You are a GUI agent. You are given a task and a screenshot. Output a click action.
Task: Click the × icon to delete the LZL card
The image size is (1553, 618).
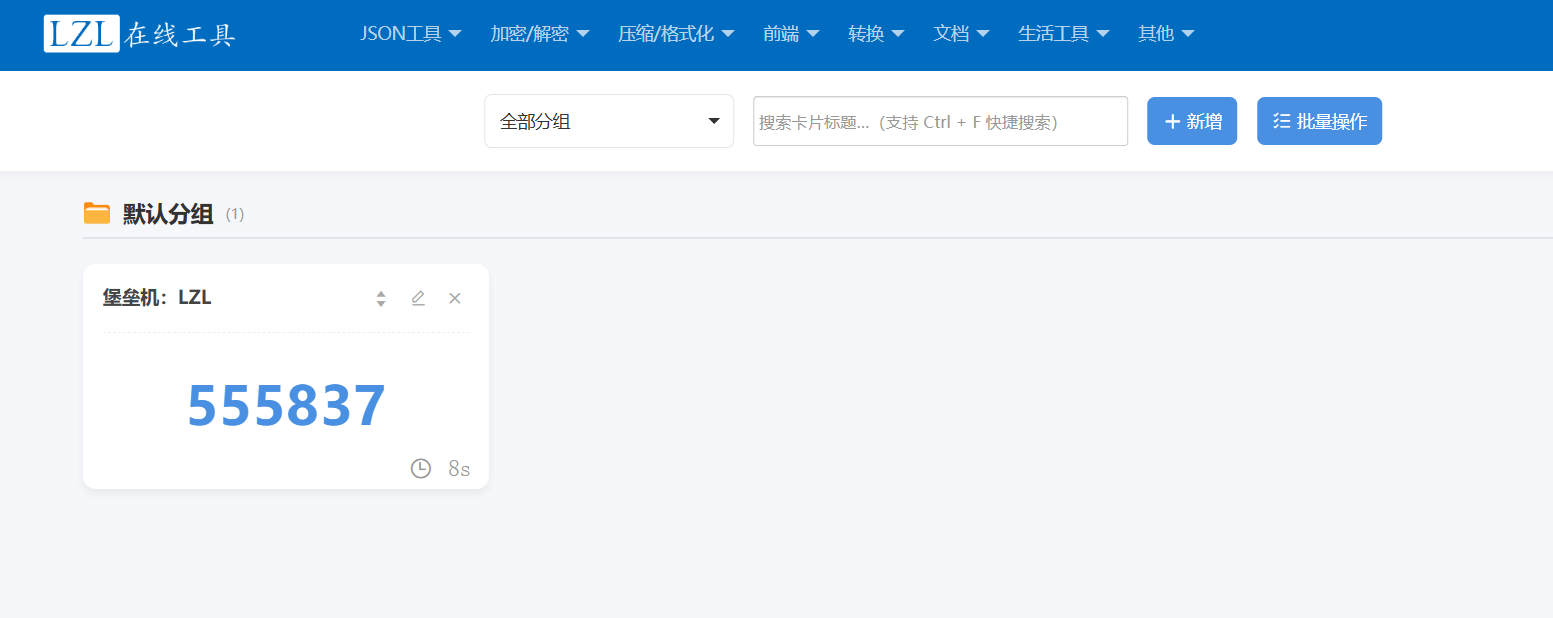pyautogui.click(x=455, y=297)
